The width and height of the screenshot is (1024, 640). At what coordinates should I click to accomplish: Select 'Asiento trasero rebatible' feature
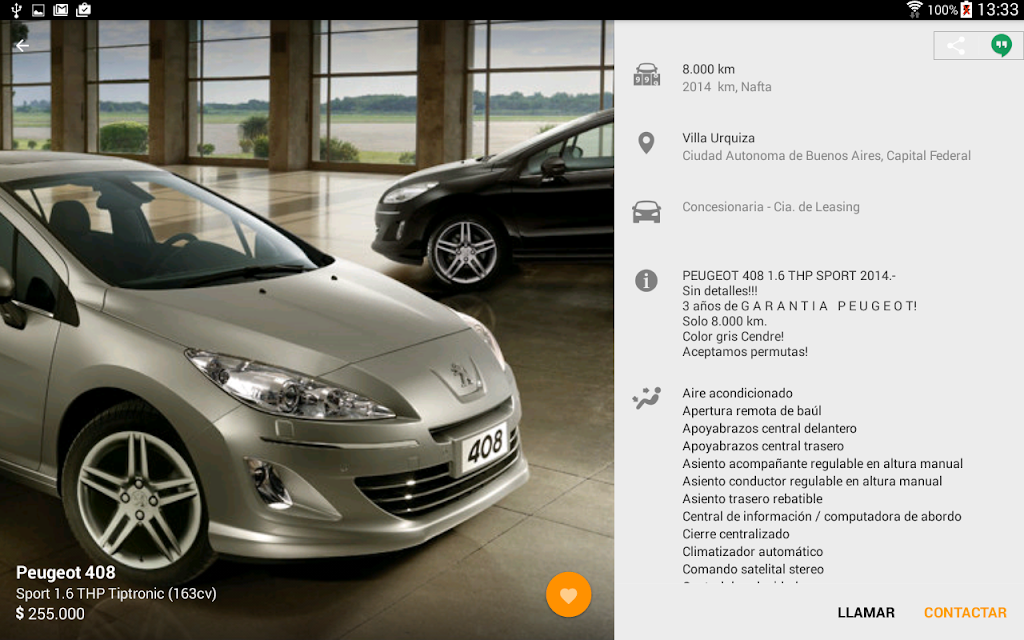point(752,499)
